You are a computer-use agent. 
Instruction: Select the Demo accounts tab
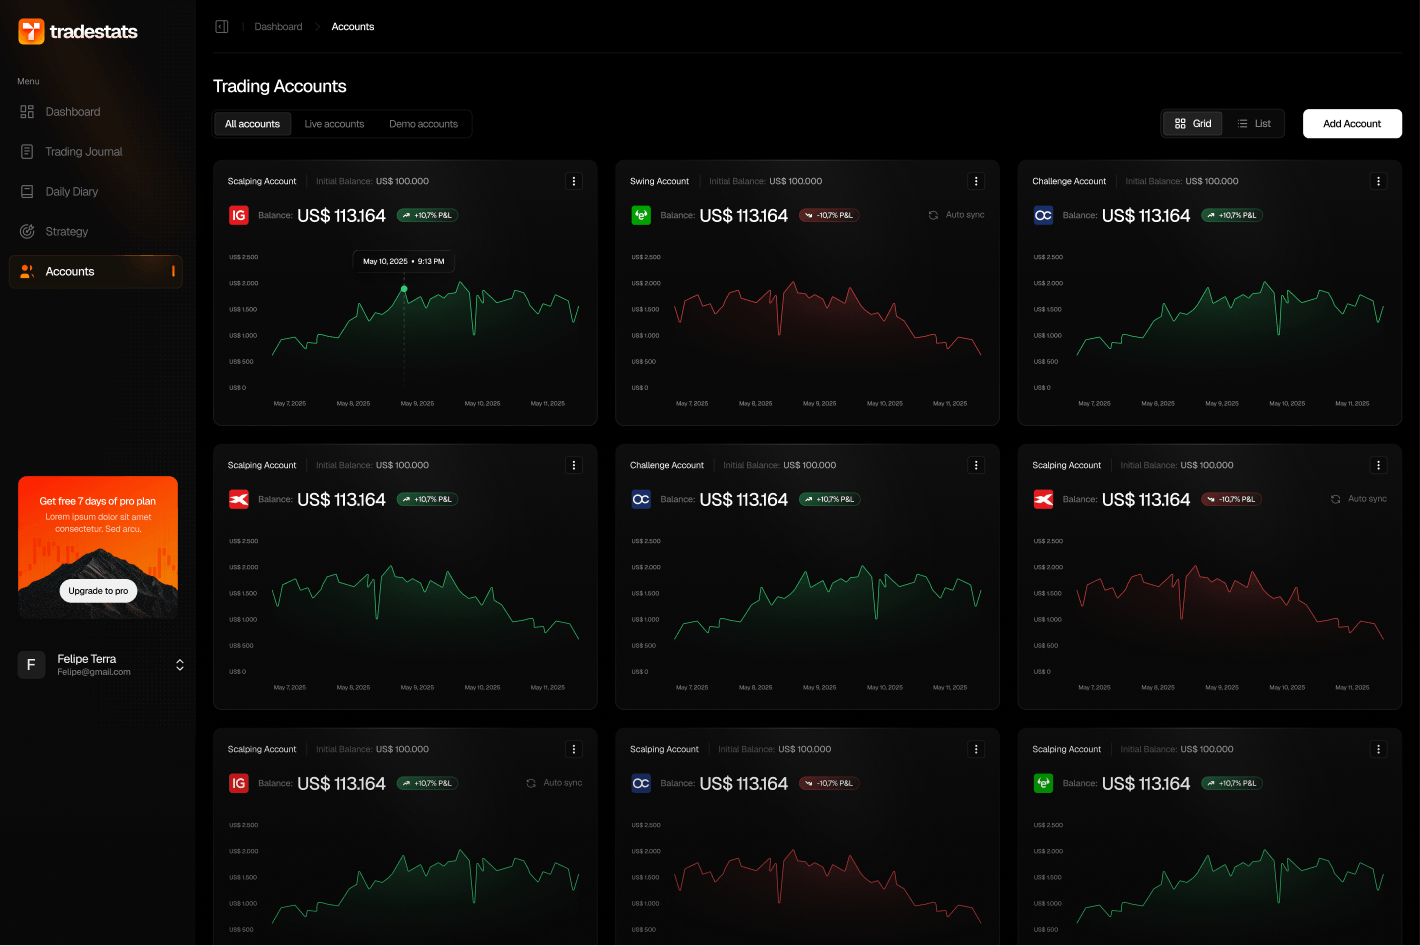(x=423, y=124)
